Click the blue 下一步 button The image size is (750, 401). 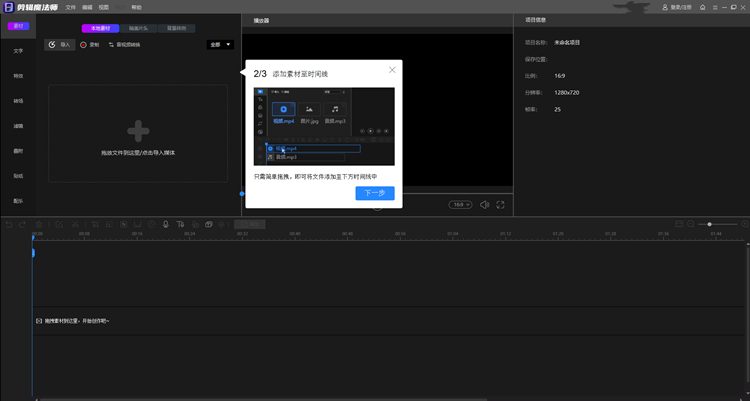pyautogui.click(x=375, y=193)
